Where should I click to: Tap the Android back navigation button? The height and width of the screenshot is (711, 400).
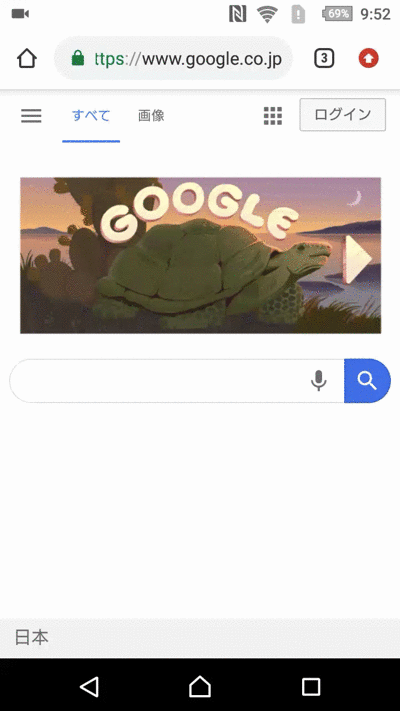89,687
